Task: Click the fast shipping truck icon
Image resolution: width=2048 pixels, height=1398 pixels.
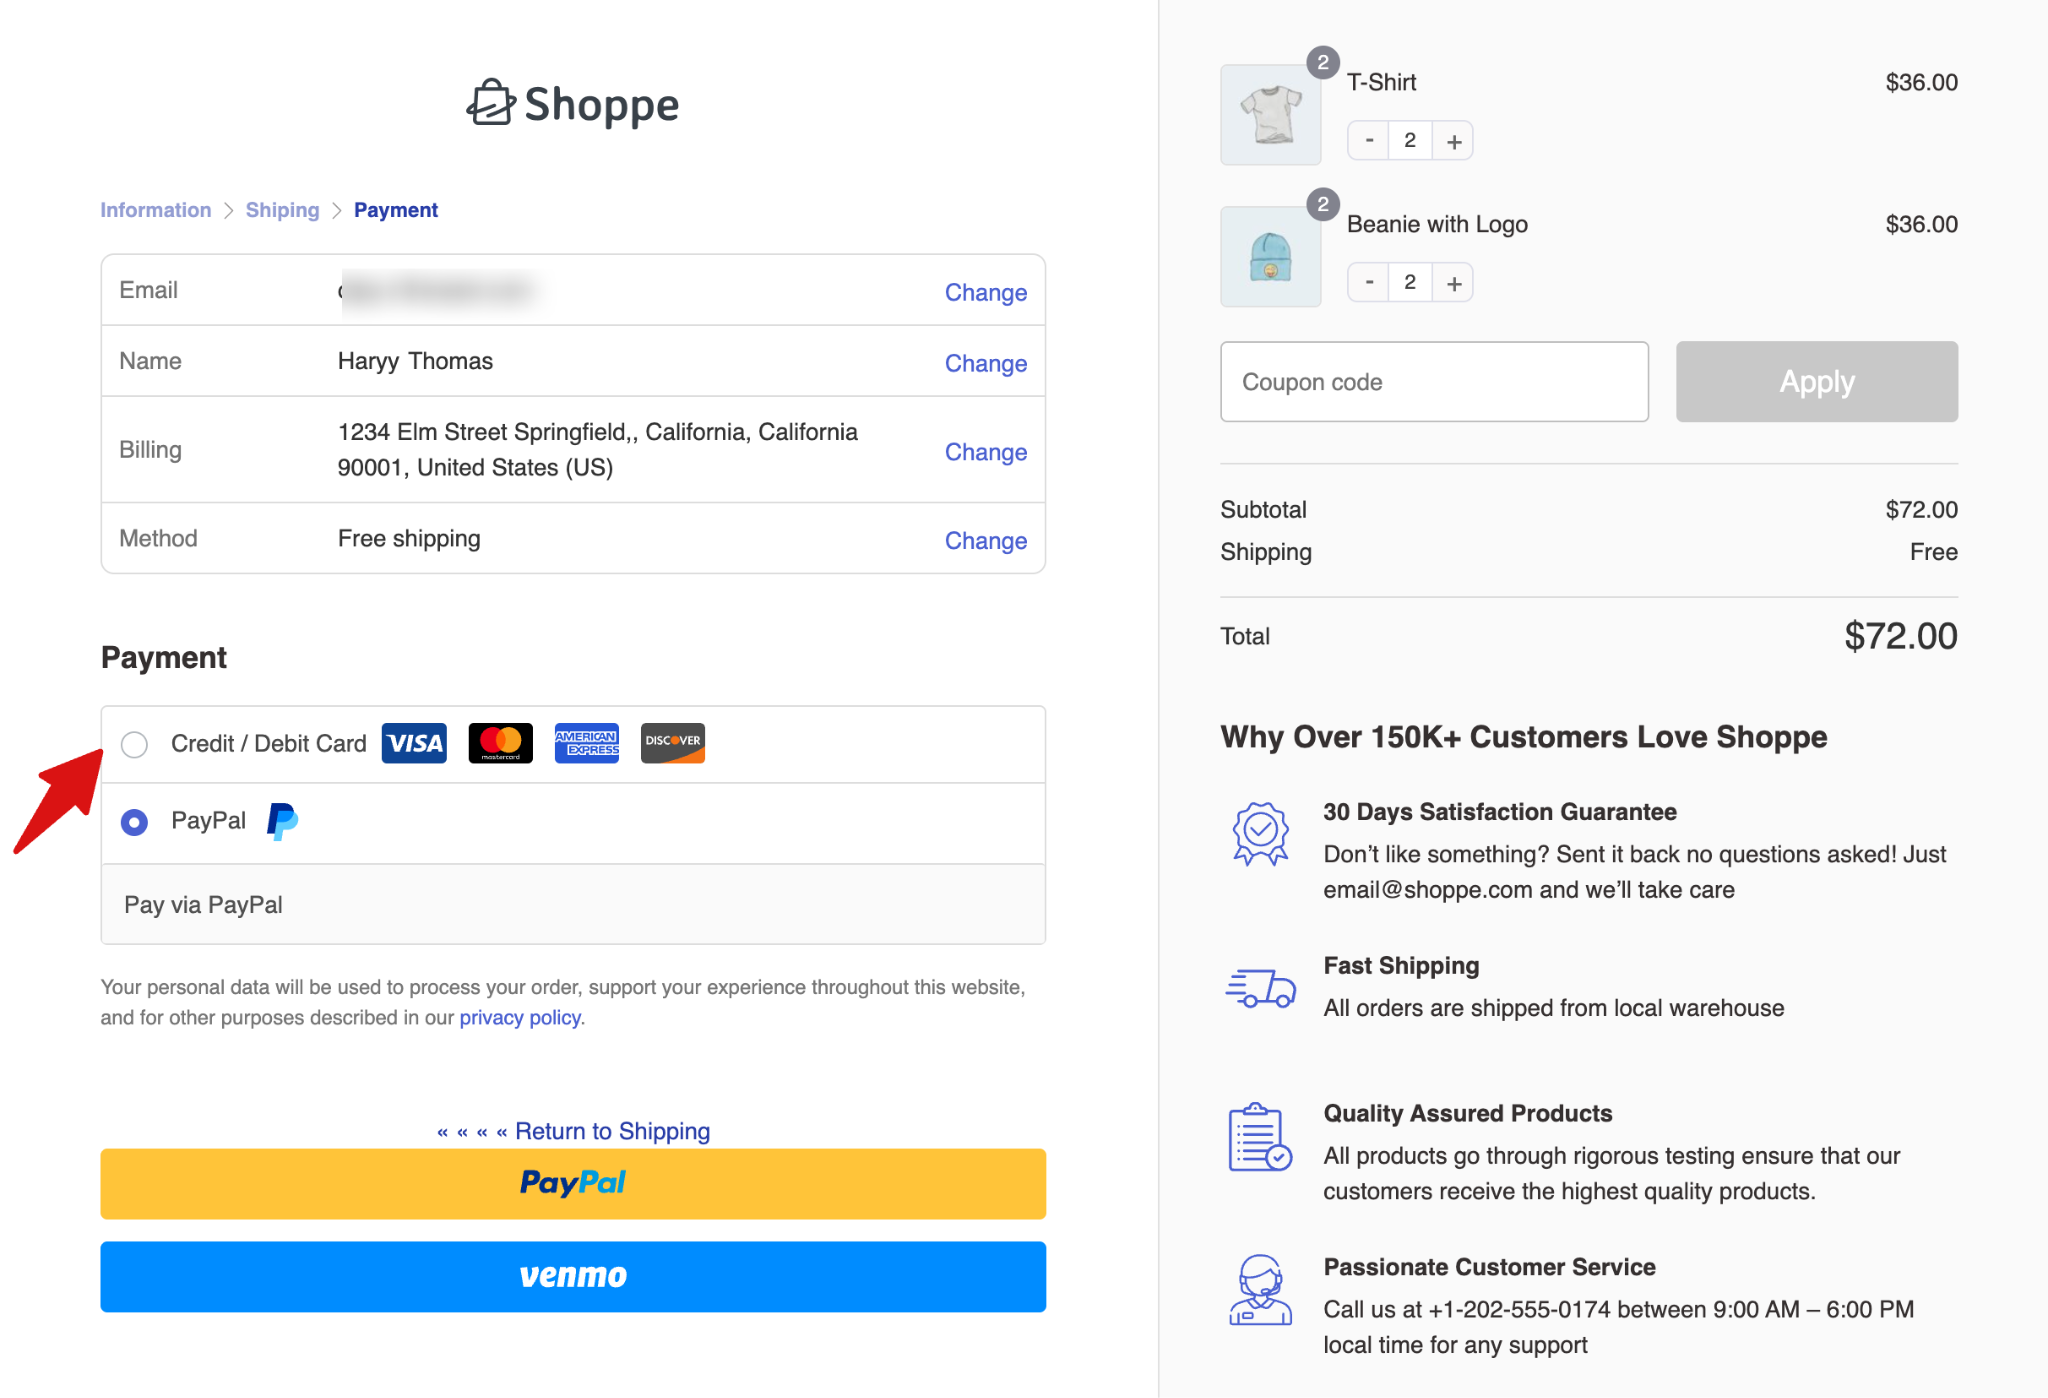Action: (x=1260, y=987)
